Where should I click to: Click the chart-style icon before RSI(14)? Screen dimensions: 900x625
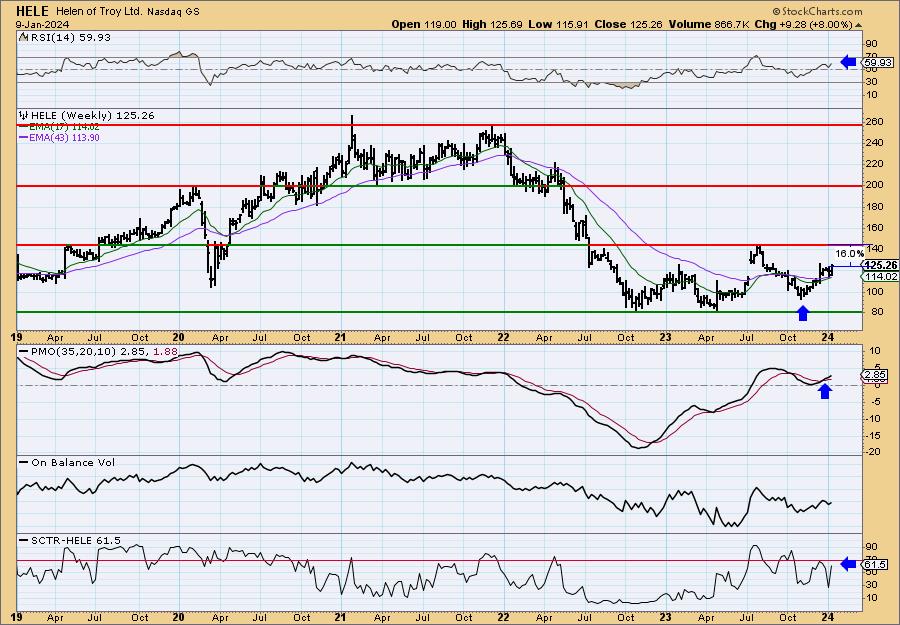[23, 37]
